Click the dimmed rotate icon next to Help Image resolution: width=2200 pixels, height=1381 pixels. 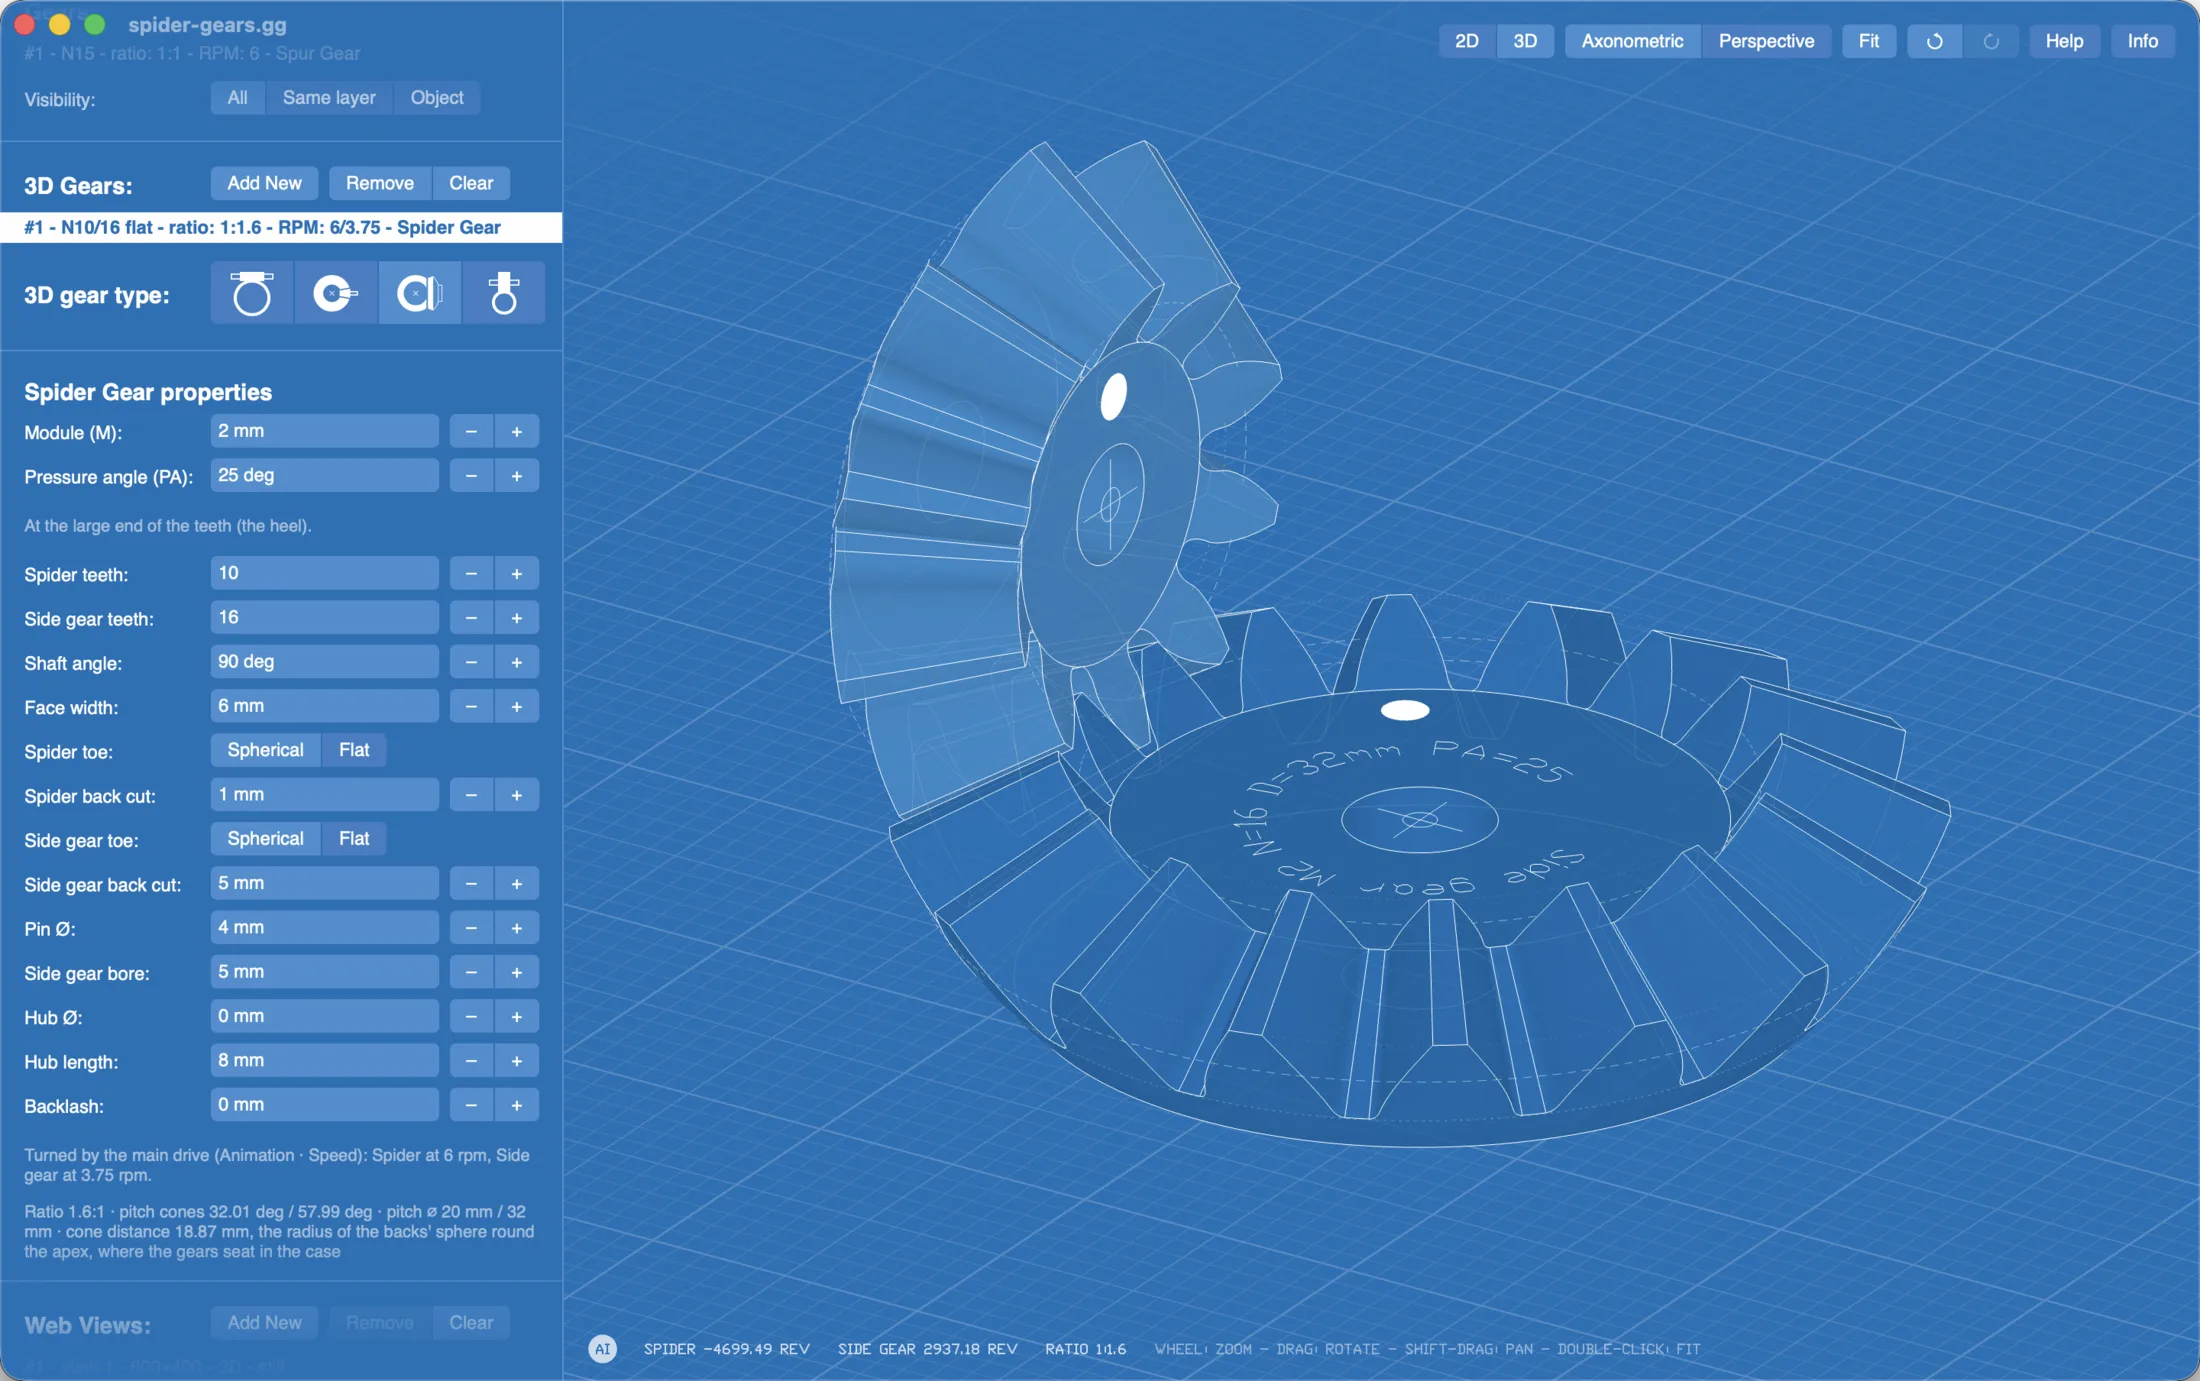click(x=1990, y=41)
